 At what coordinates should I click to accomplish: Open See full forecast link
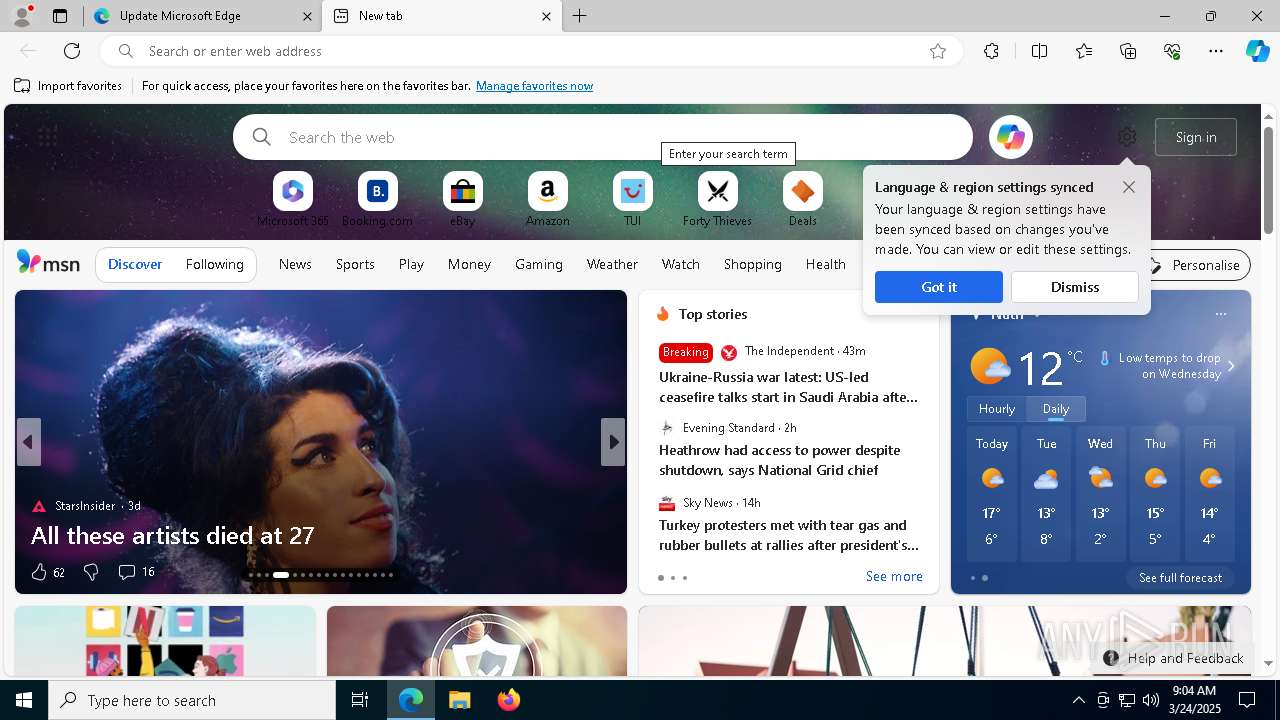click(x=1180, y=578)
